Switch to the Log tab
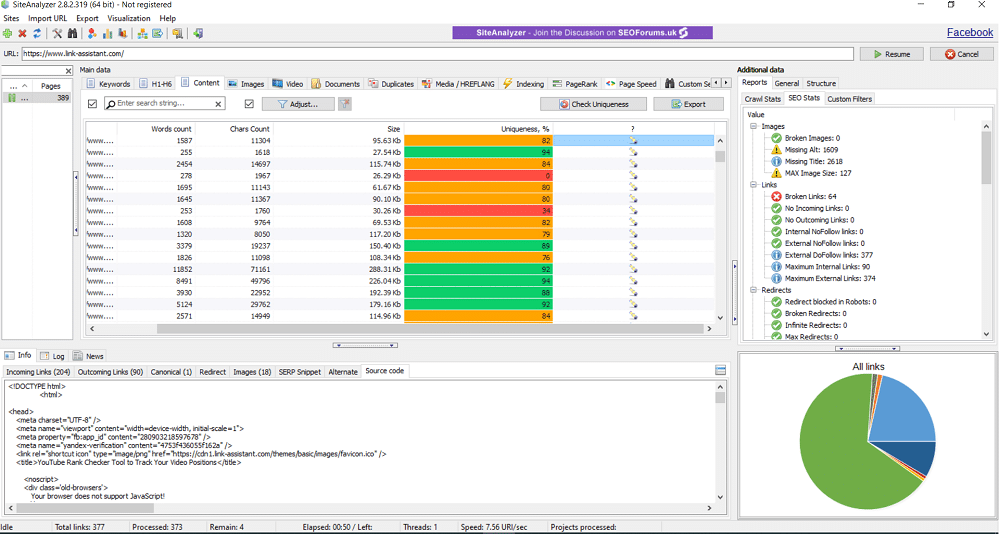Image resolution: width=1000 pixels, height=534 pixels. [x=53, y=356]
